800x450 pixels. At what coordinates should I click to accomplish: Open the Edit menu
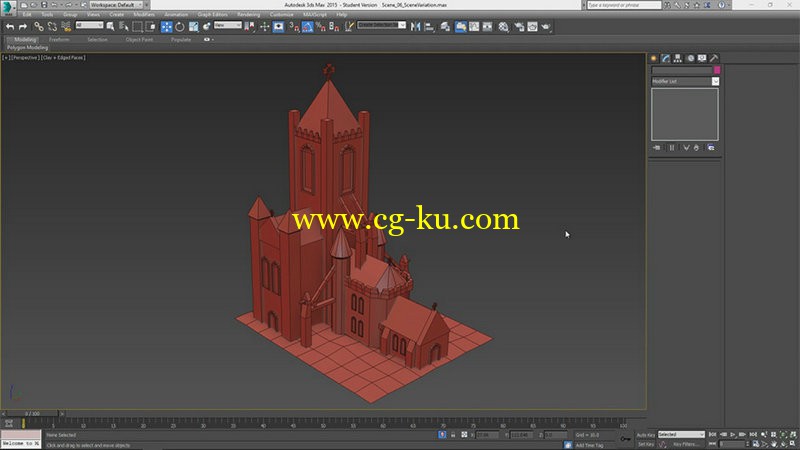[x=27, y=14]
